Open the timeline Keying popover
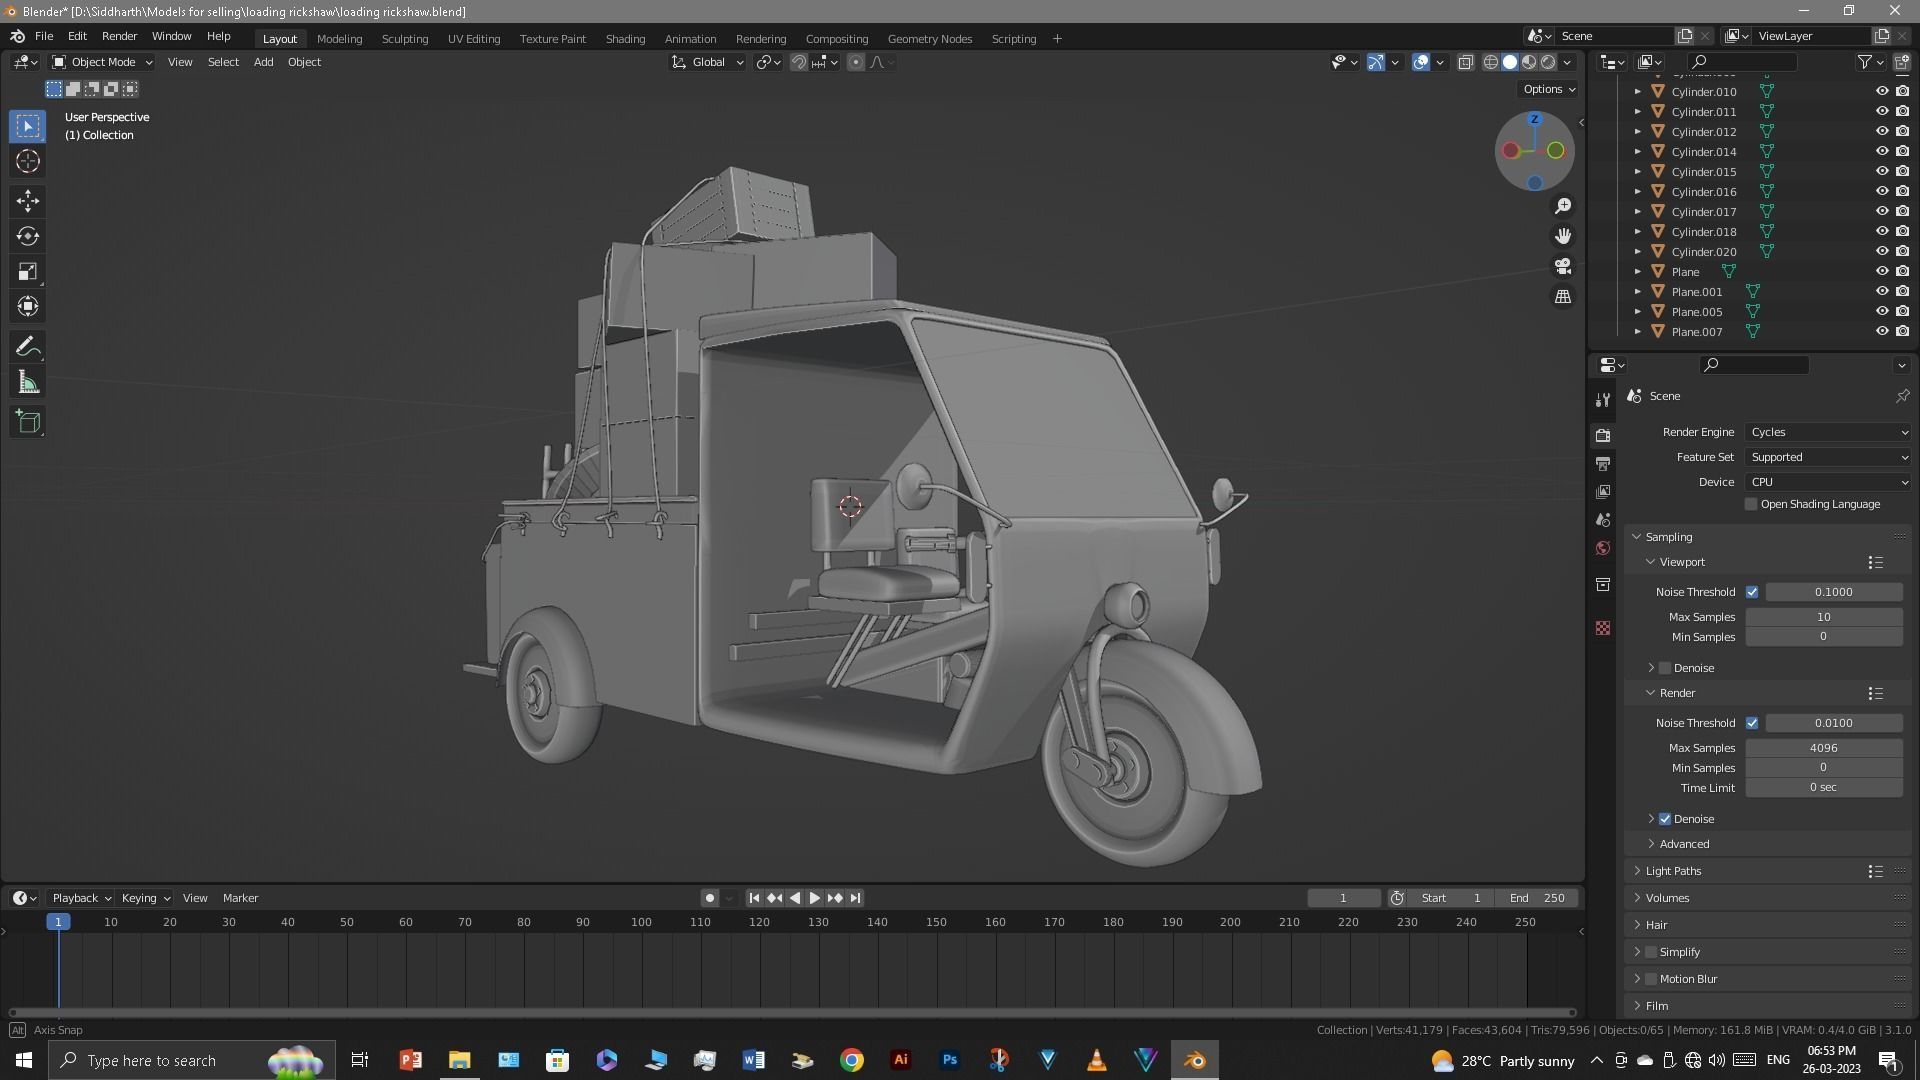Screen dimensions: 1920x1080 click(144, 898)
